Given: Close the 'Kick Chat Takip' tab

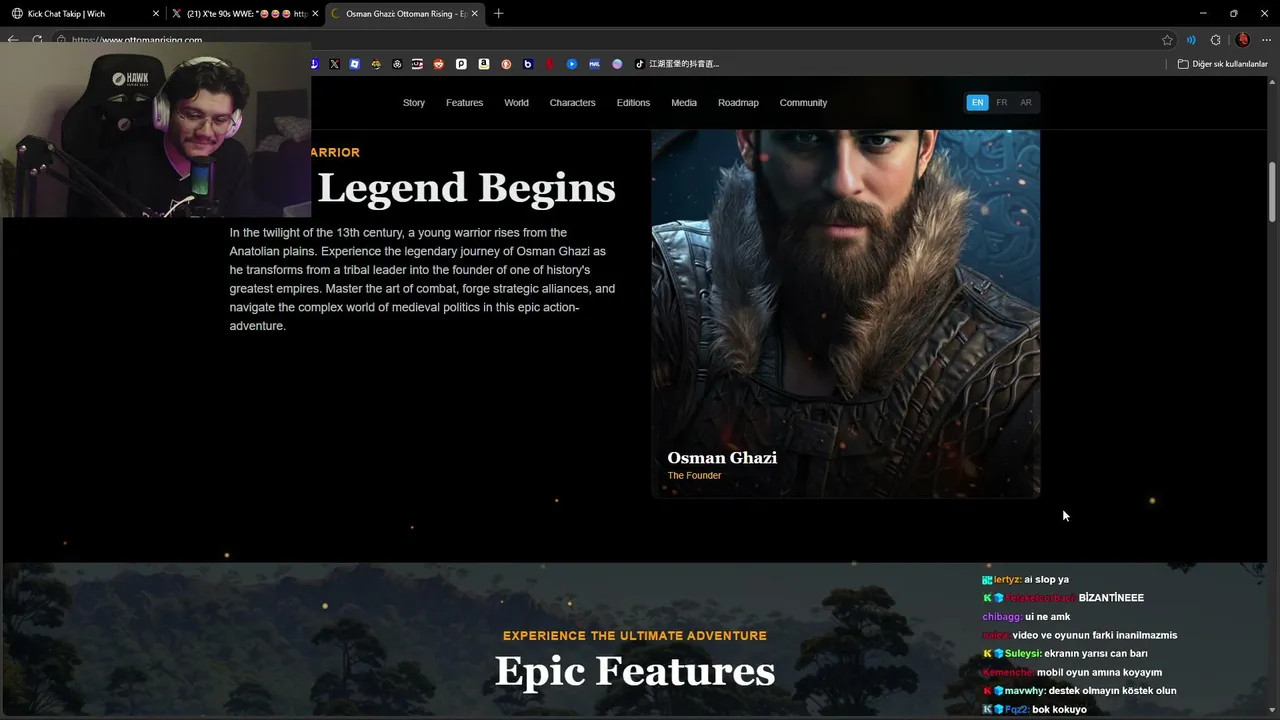Looking at the screenshot, I should pyautogui.click(x=156, y=14).
